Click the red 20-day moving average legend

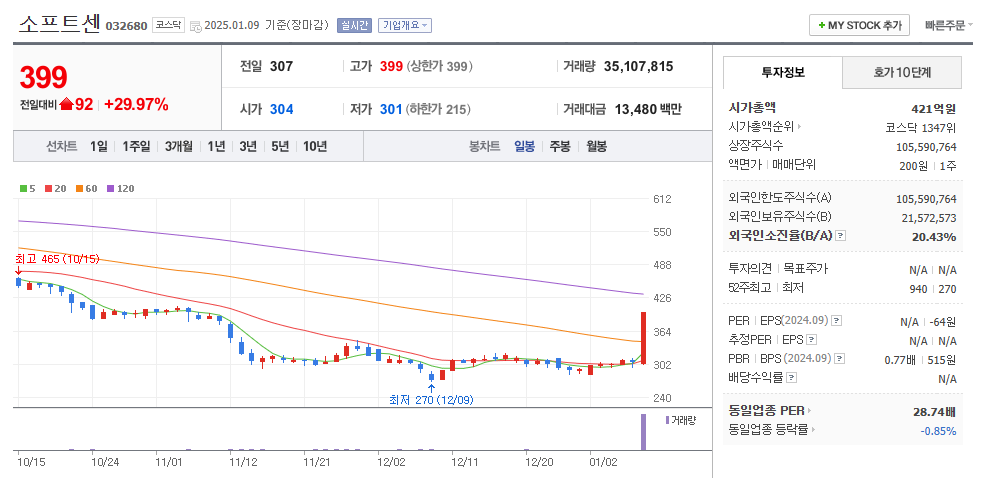click(55, 188)
